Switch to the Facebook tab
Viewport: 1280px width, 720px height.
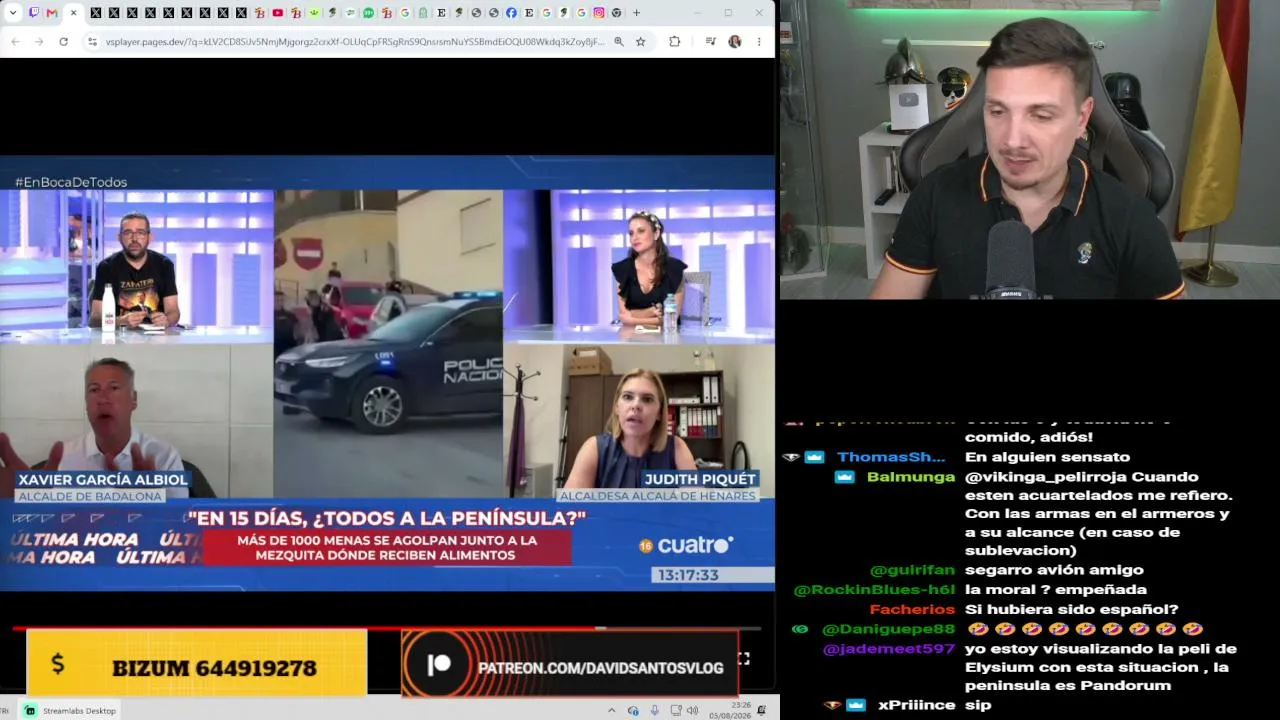(x=511, y=13)
